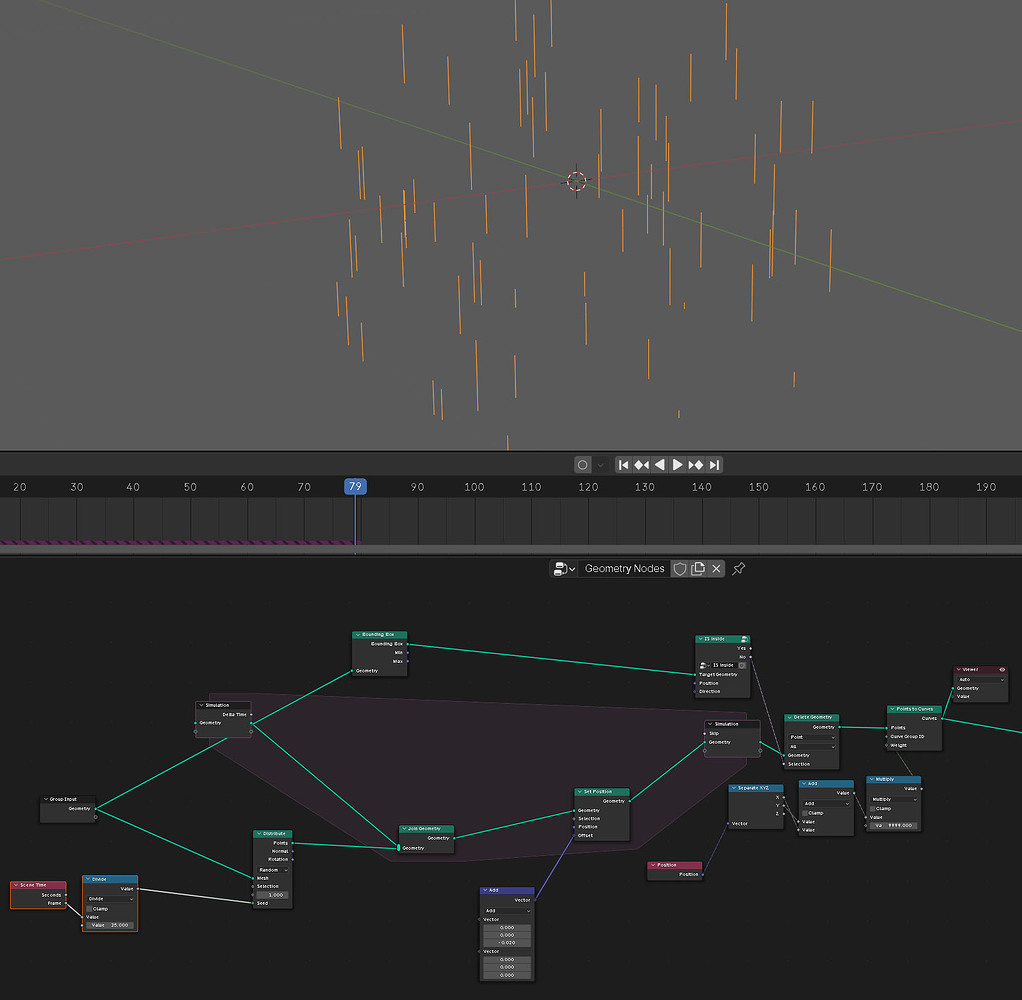Collapse the Scene Time node

click(x=16, y=885)
